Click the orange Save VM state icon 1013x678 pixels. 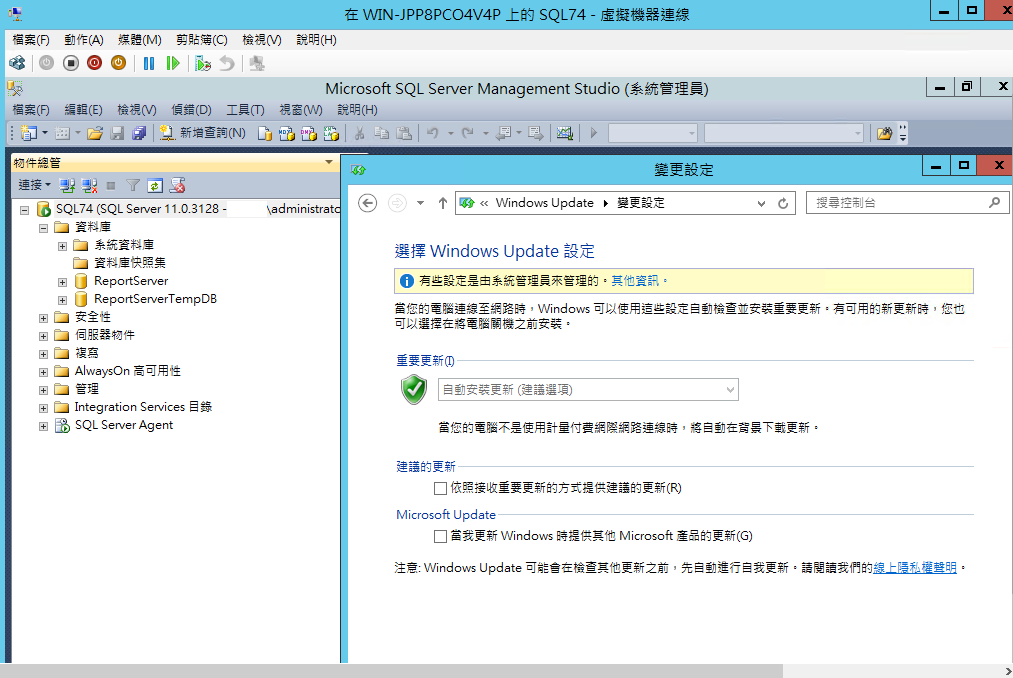coord(118,63)
